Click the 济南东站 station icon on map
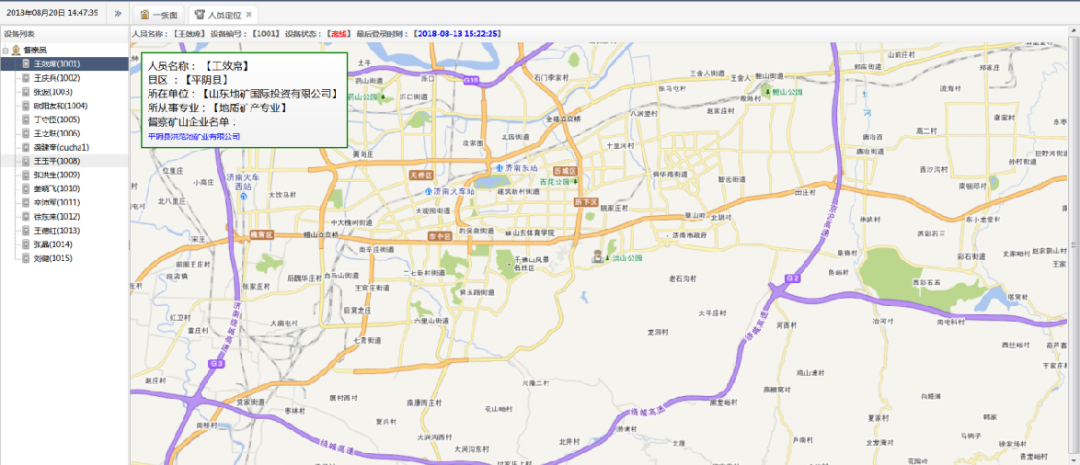 (x=499, y=167)
